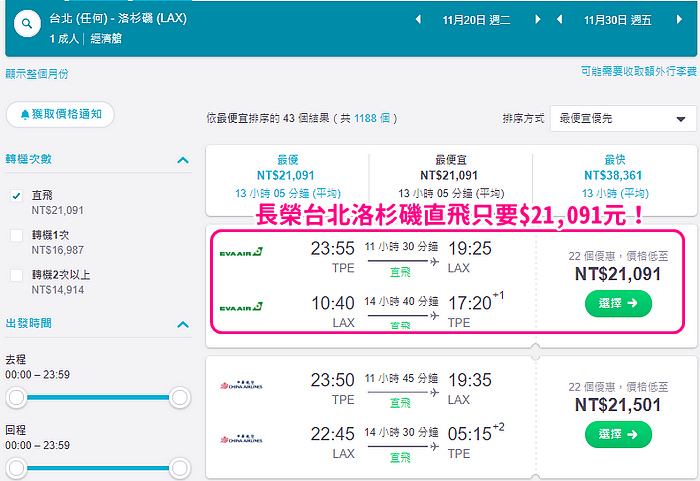Check the 轉機1次 one-stop checkbox
This screenshot has width=700, height=481.
(17, 235)
